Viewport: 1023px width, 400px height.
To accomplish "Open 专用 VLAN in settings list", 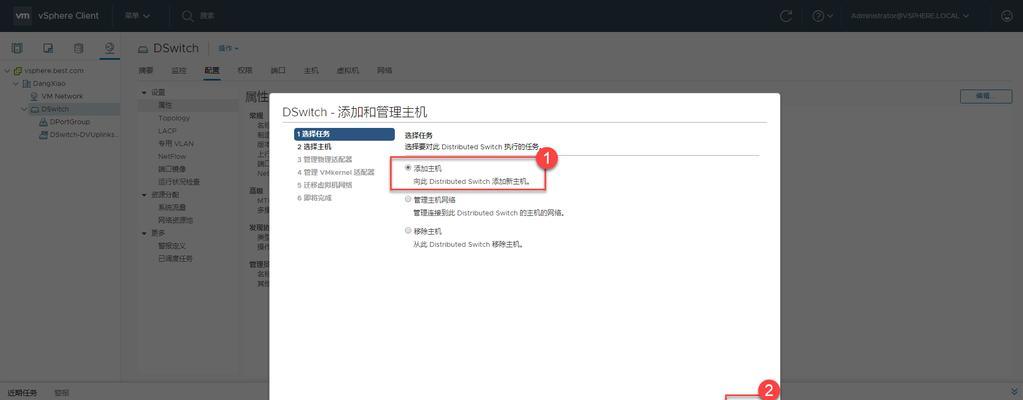I will coord(176,144).
